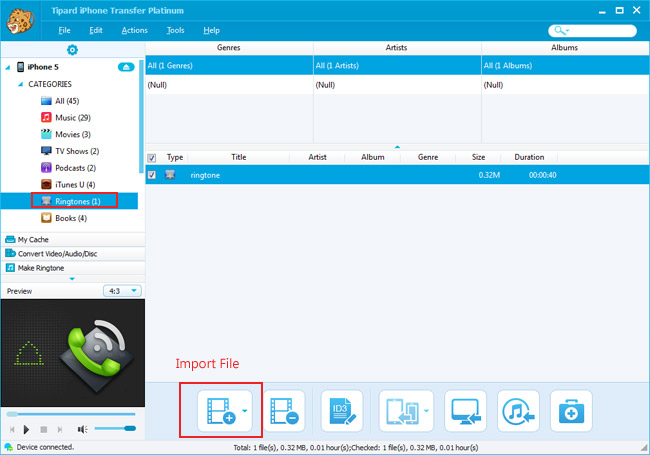Click the Export to iTunes music button
Screen dimensions: 650x455
pyautogui.click(x=518, y=411)
